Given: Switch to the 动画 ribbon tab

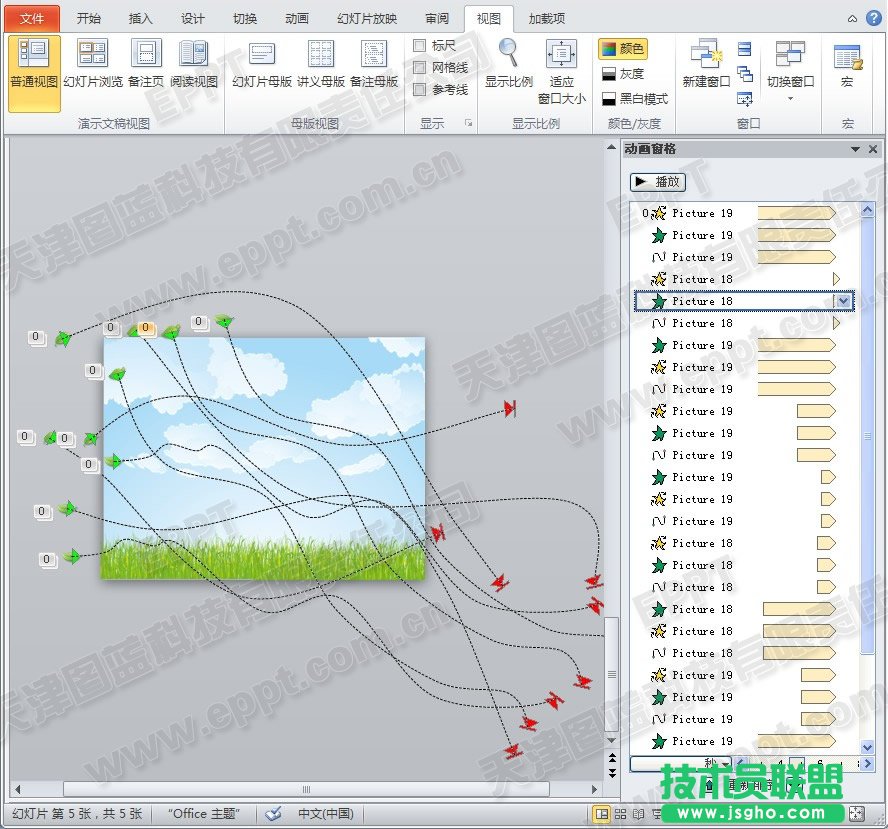Looking at the screenshot, I should pos(296,18).
